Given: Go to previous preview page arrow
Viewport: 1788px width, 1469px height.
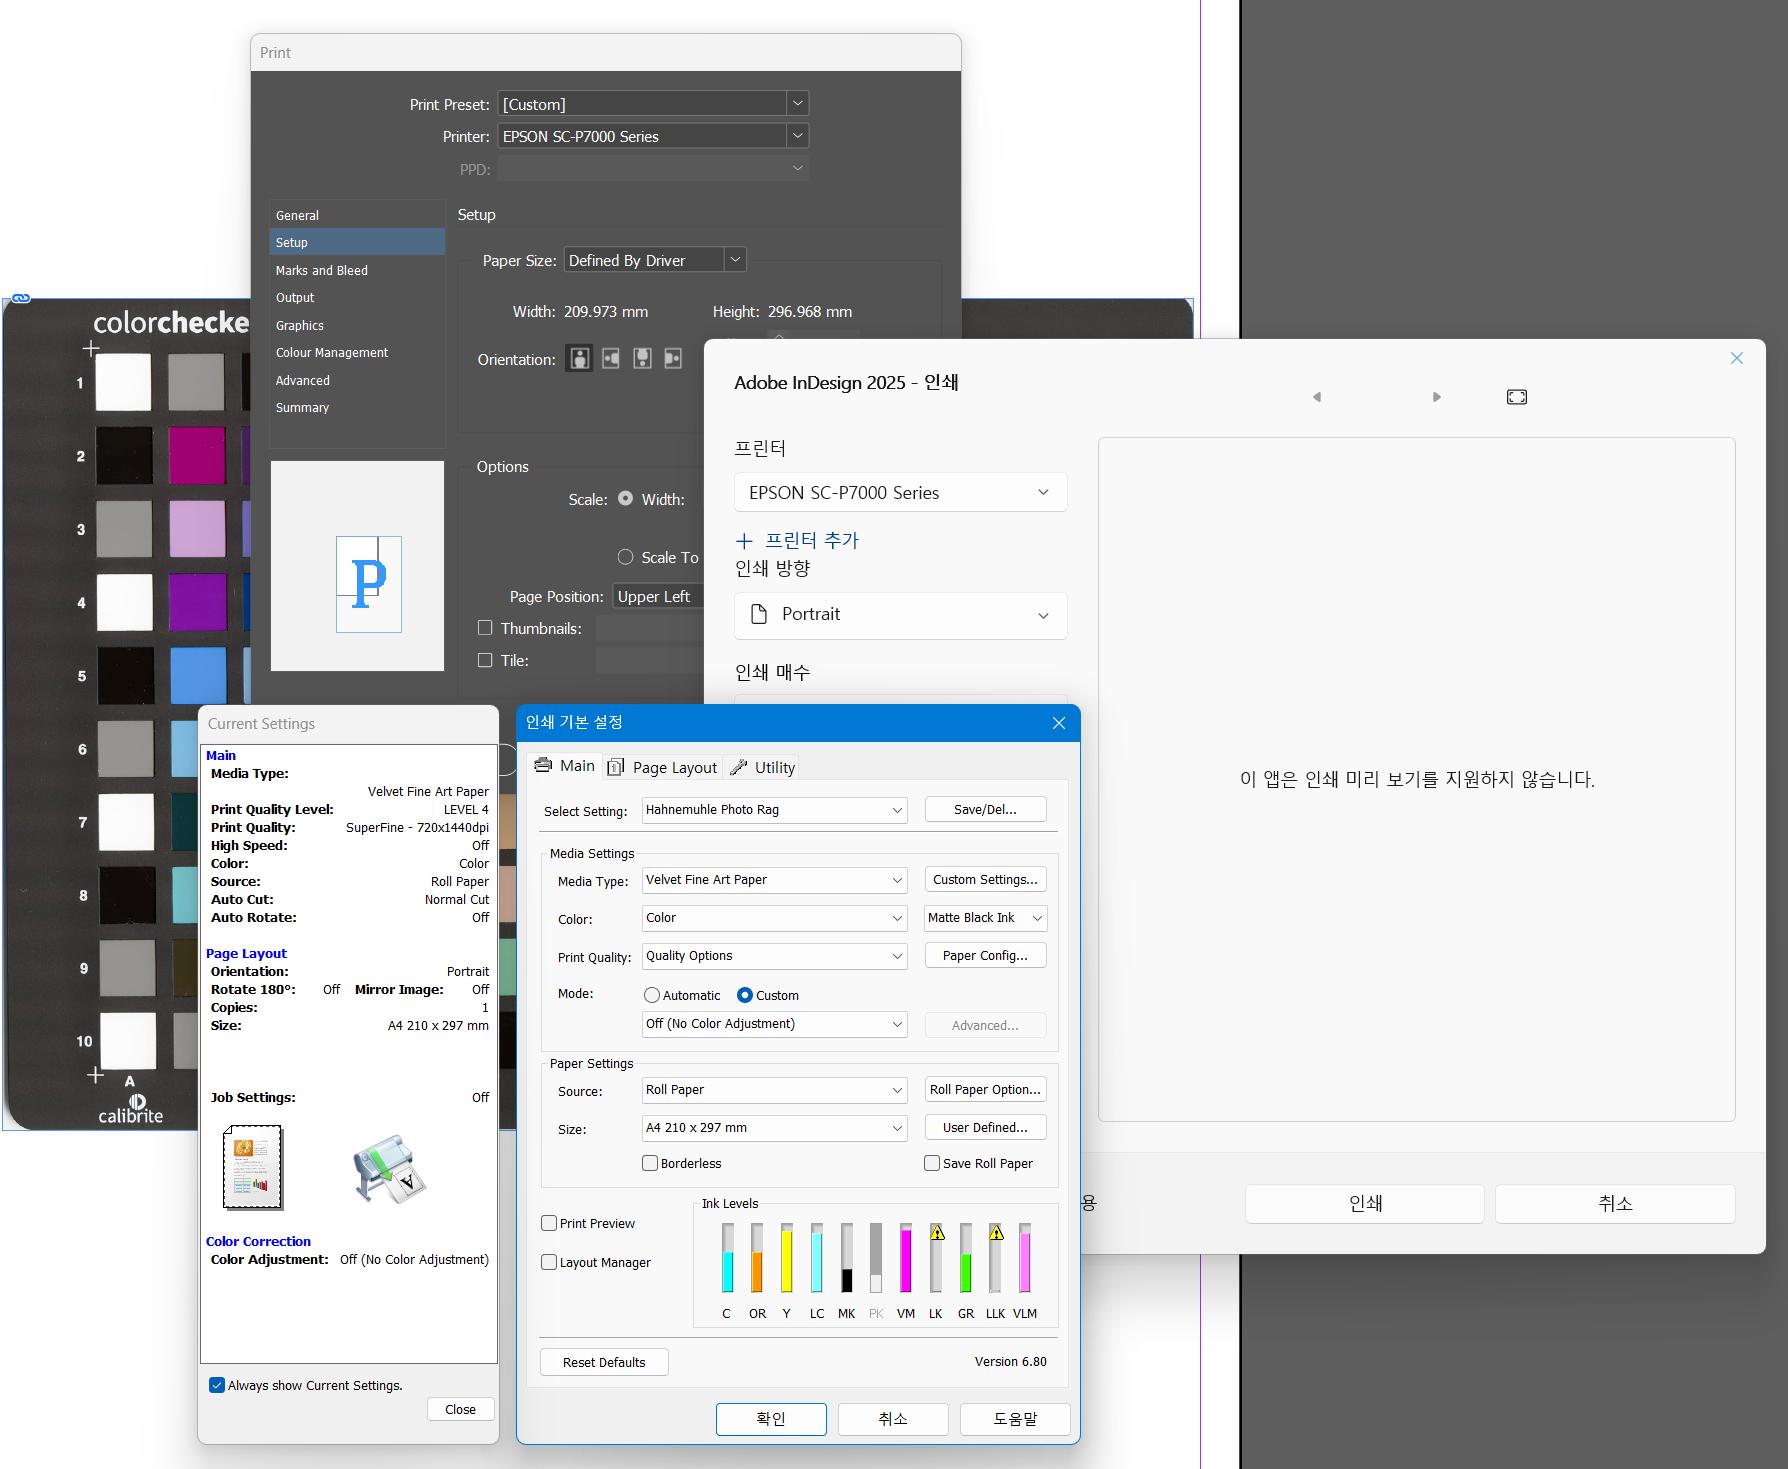Looking at the screenshot, I should [1317, 397].
